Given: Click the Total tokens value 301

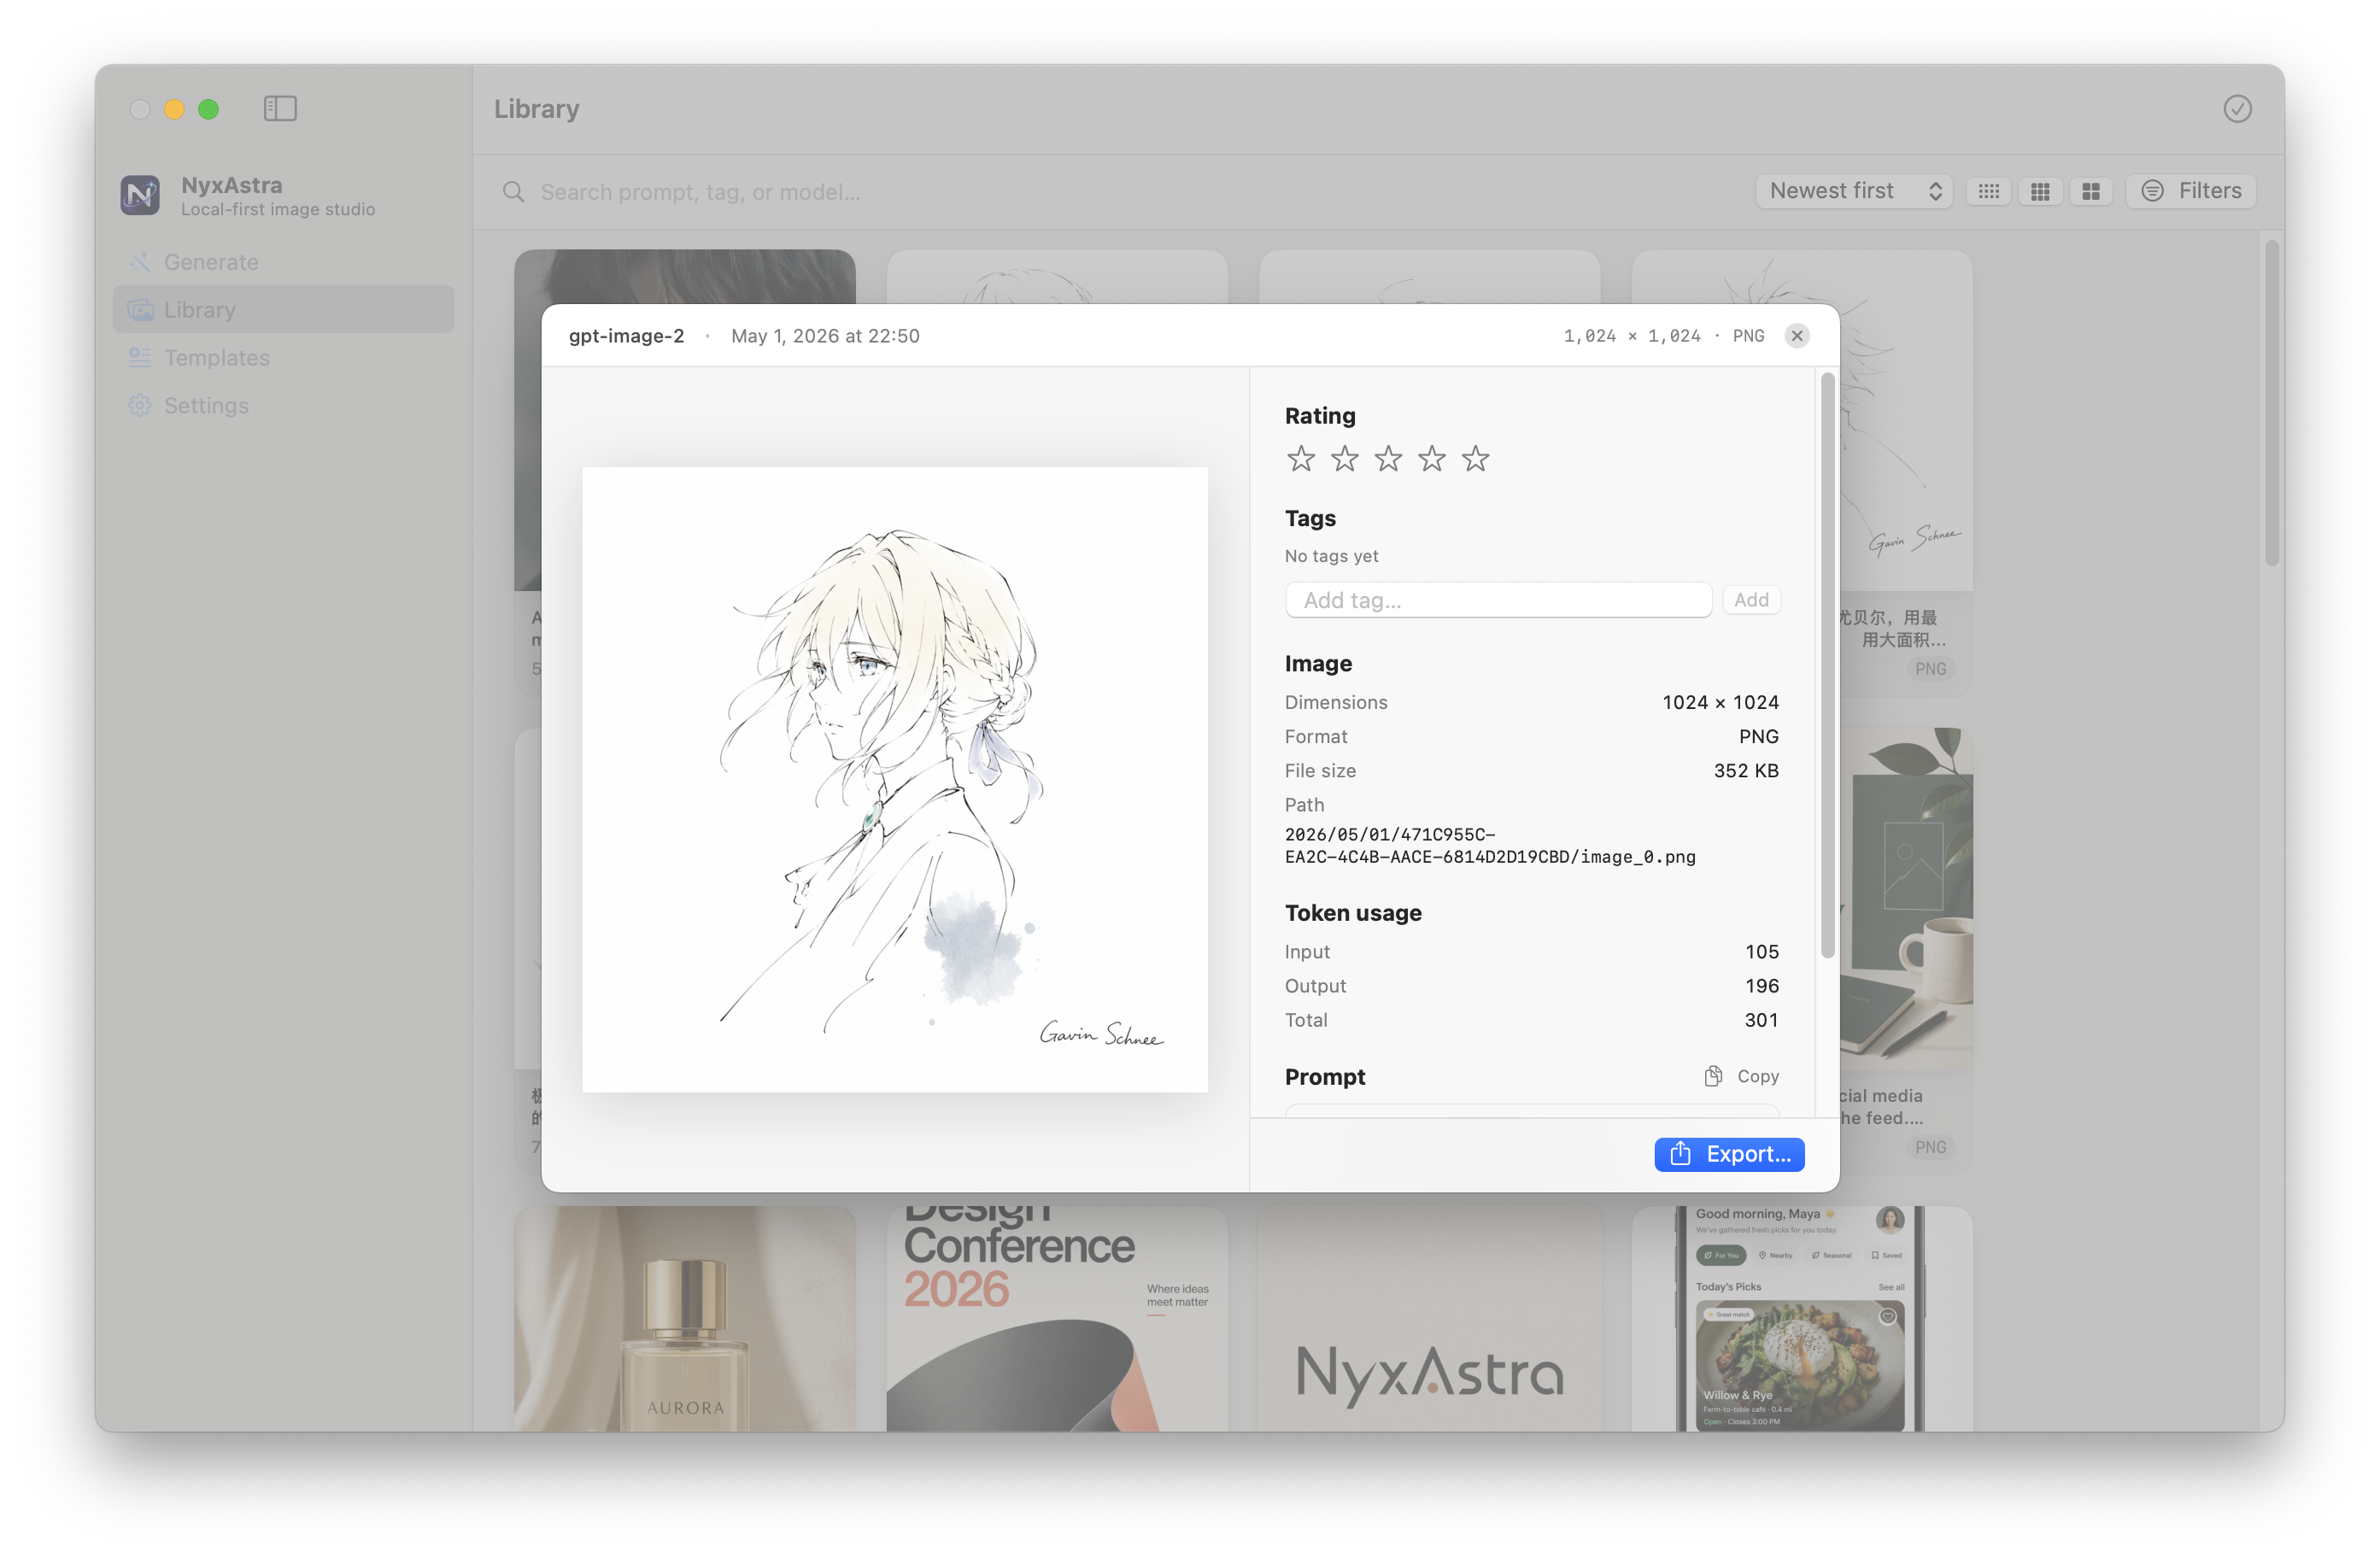Looking at the screenshot, I should point(1762,1020).
